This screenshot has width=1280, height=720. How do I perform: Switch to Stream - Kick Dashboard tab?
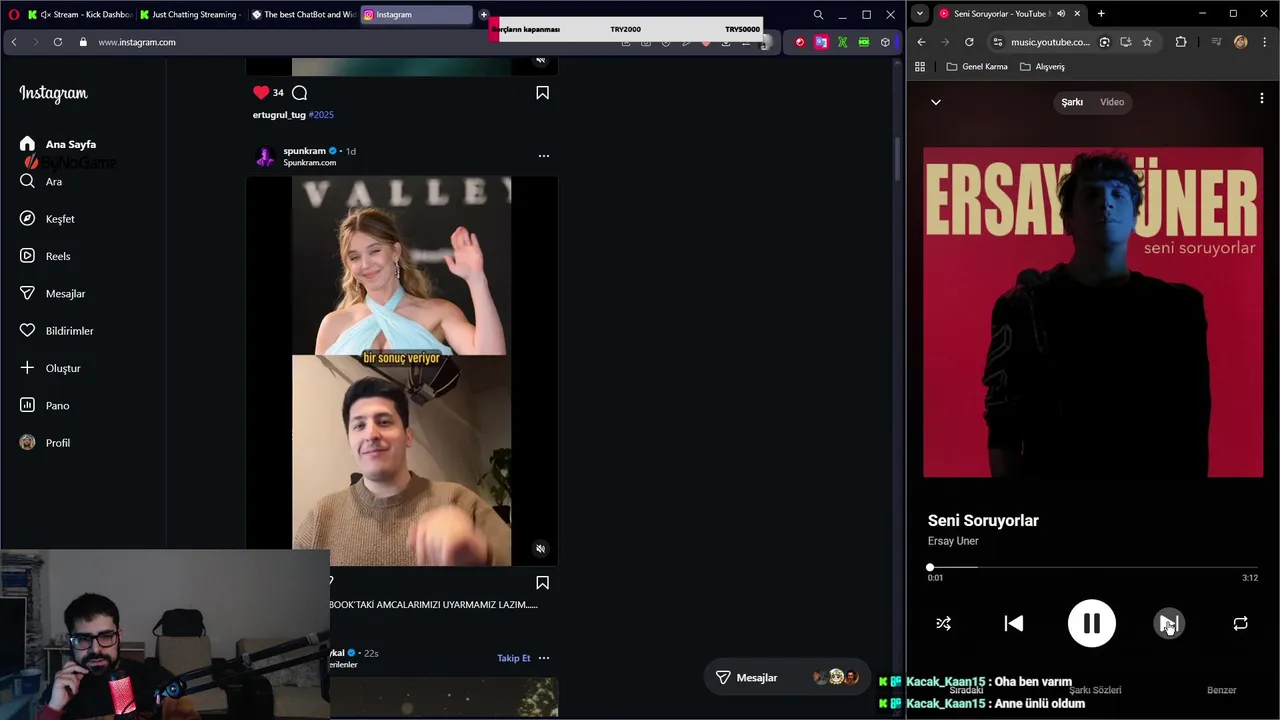point(80,14)
